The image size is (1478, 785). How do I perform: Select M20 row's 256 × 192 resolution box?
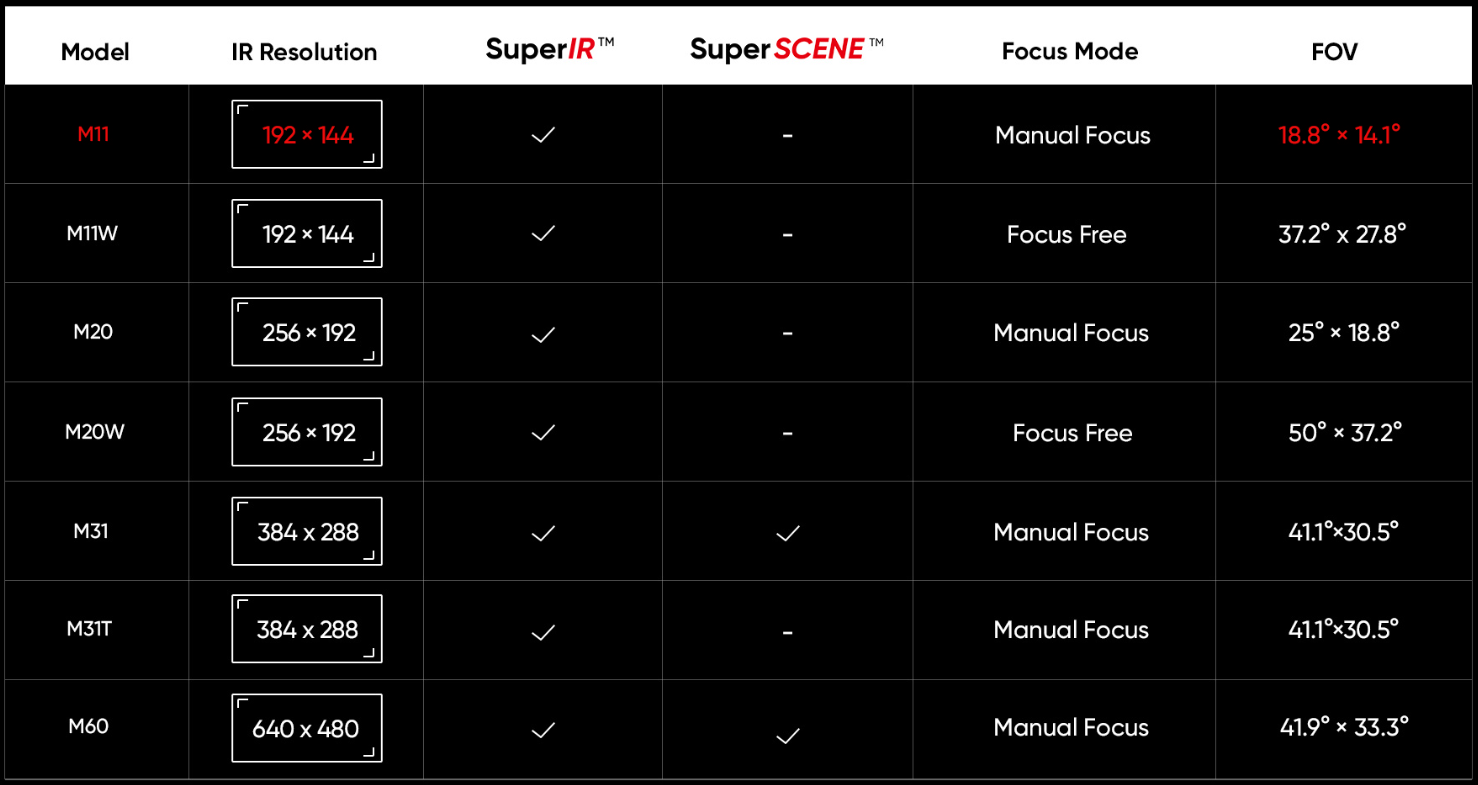307,332
